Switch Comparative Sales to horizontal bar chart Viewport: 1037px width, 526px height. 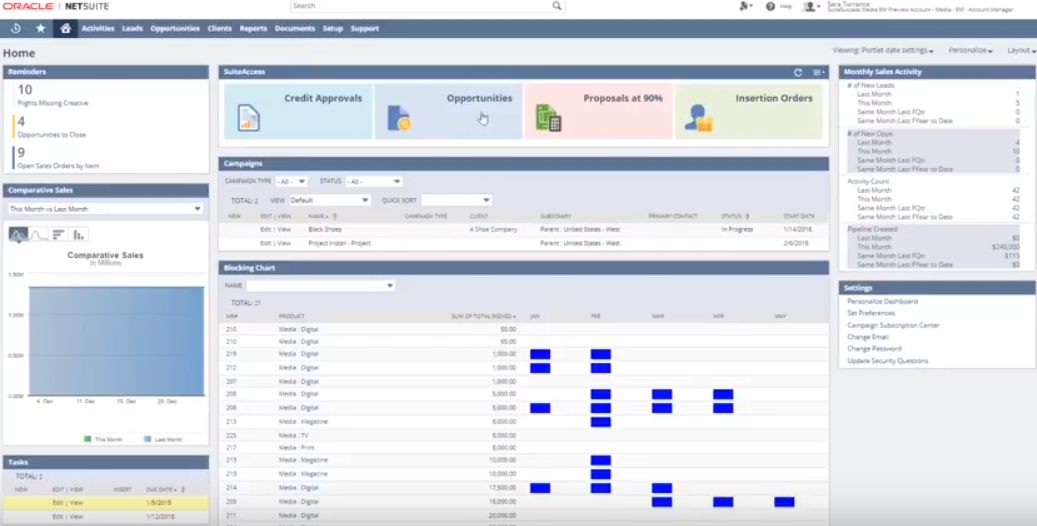59,234
